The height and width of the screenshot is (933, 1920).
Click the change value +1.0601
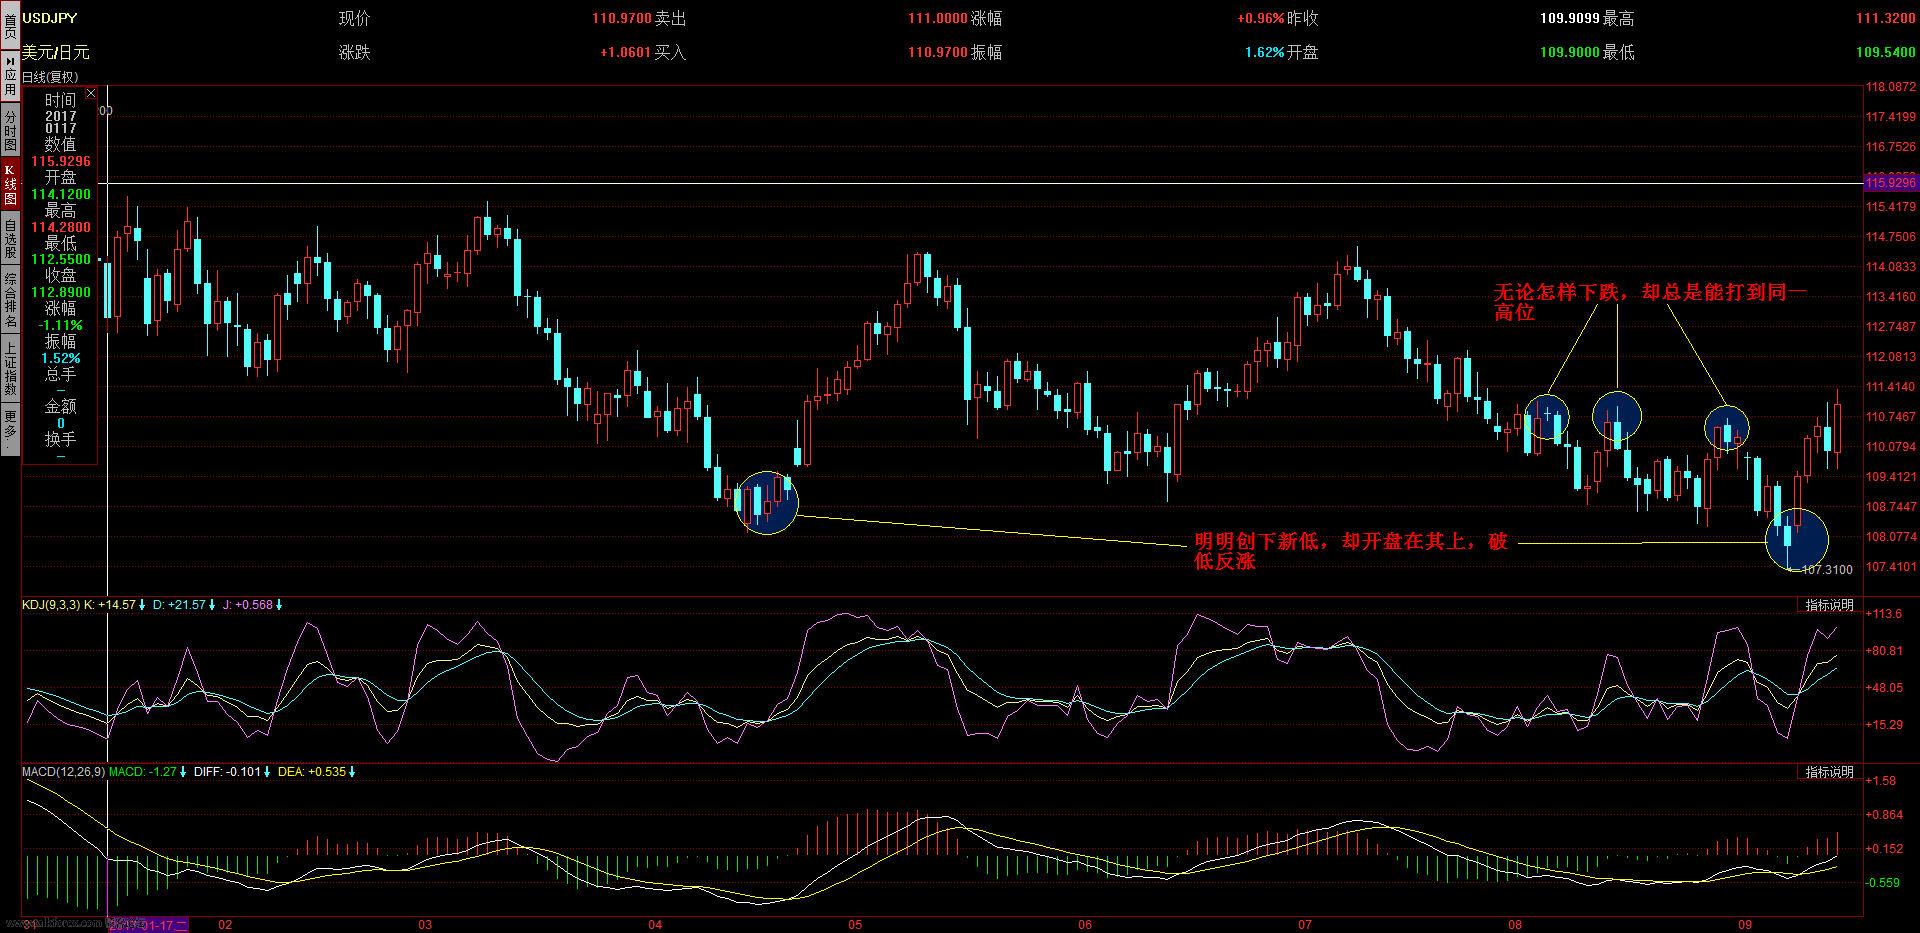[x=625, y=52]
